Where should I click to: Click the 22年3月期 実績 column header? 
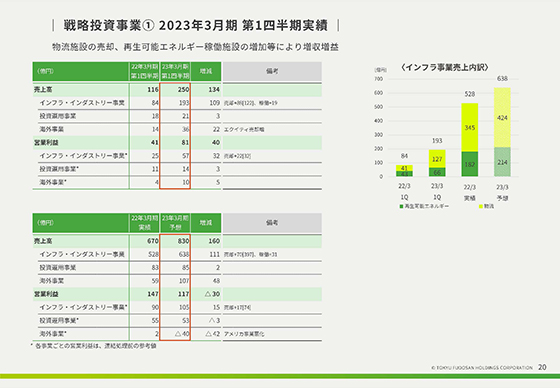pyautogui.click(x=144, y=223)
